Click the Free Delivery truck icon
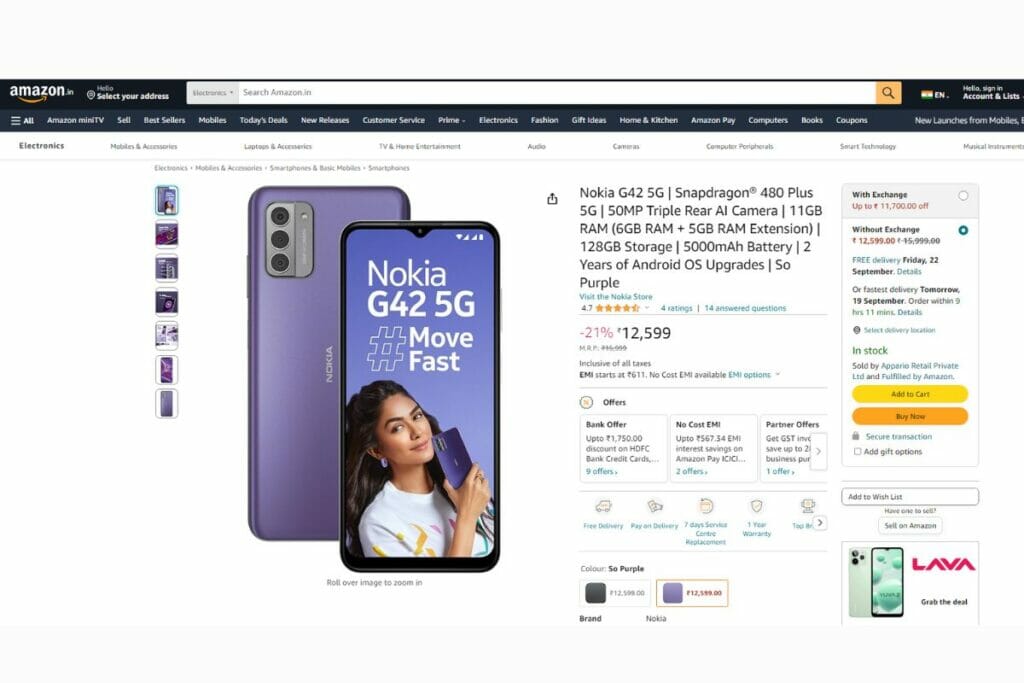1024x683 pixels. (603, 506)
